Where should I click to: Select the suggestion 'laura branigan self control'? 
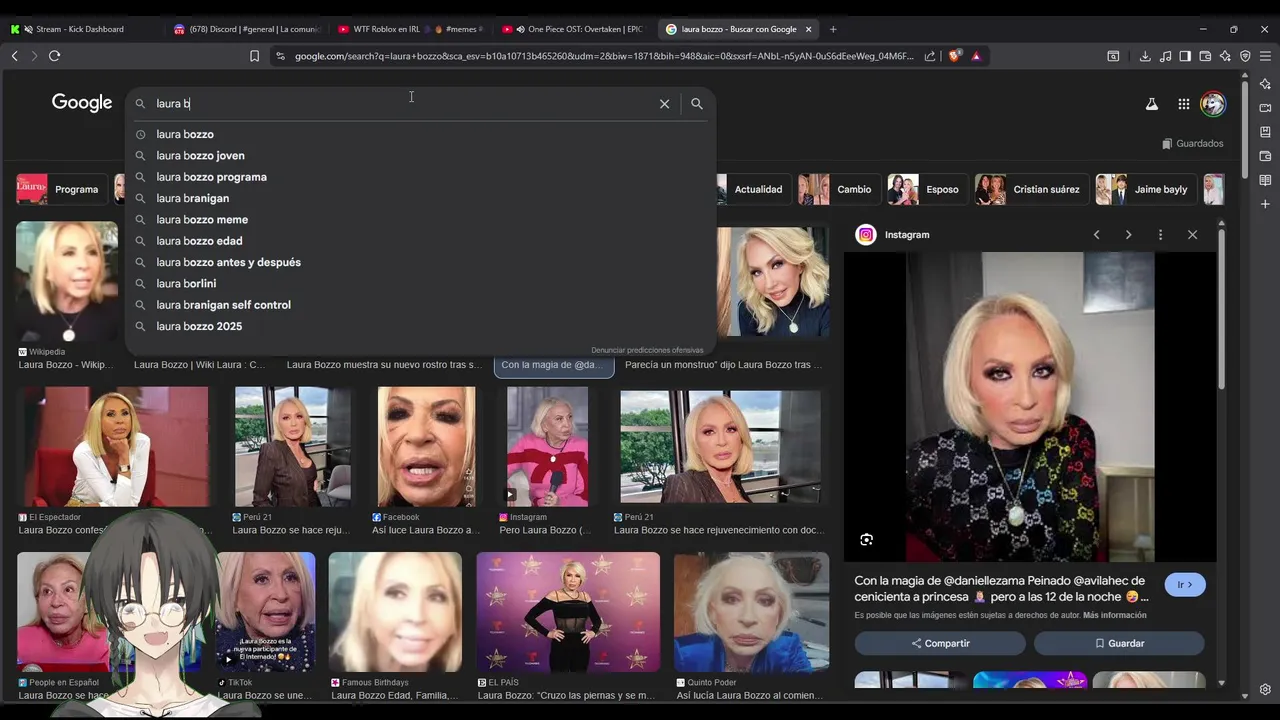(x=420, y=305)
